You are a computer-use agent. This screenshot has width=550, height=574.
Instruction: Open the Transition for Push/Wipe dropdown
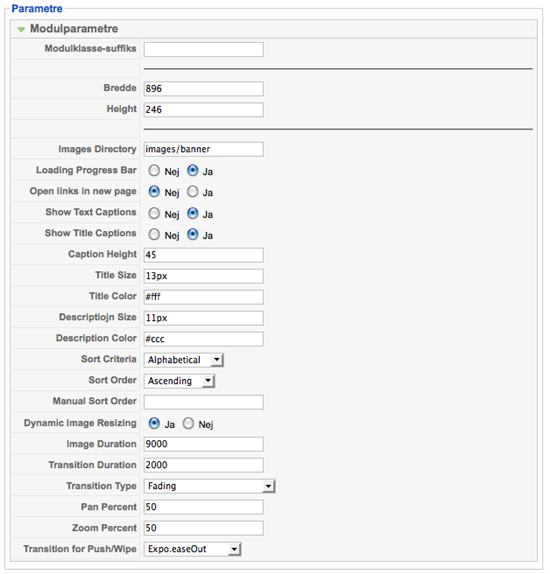tap(193, 549)
